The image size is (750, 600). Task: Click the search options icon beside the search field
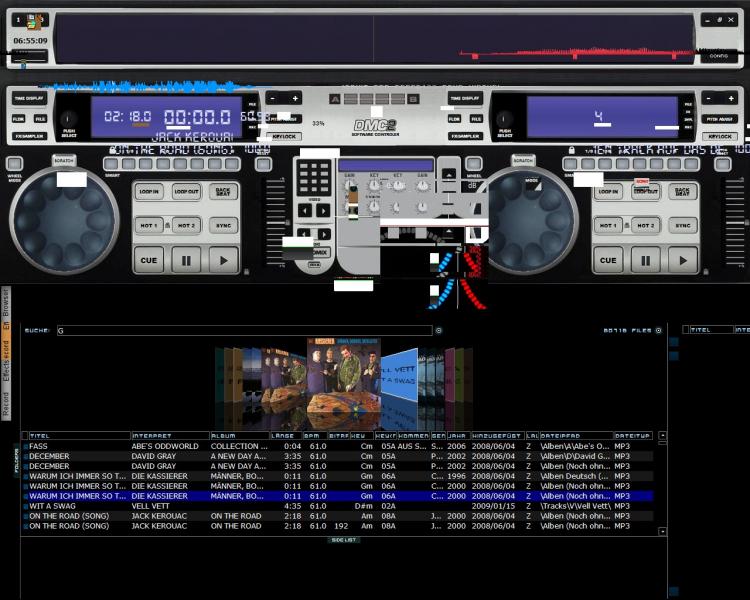point(439,330)
